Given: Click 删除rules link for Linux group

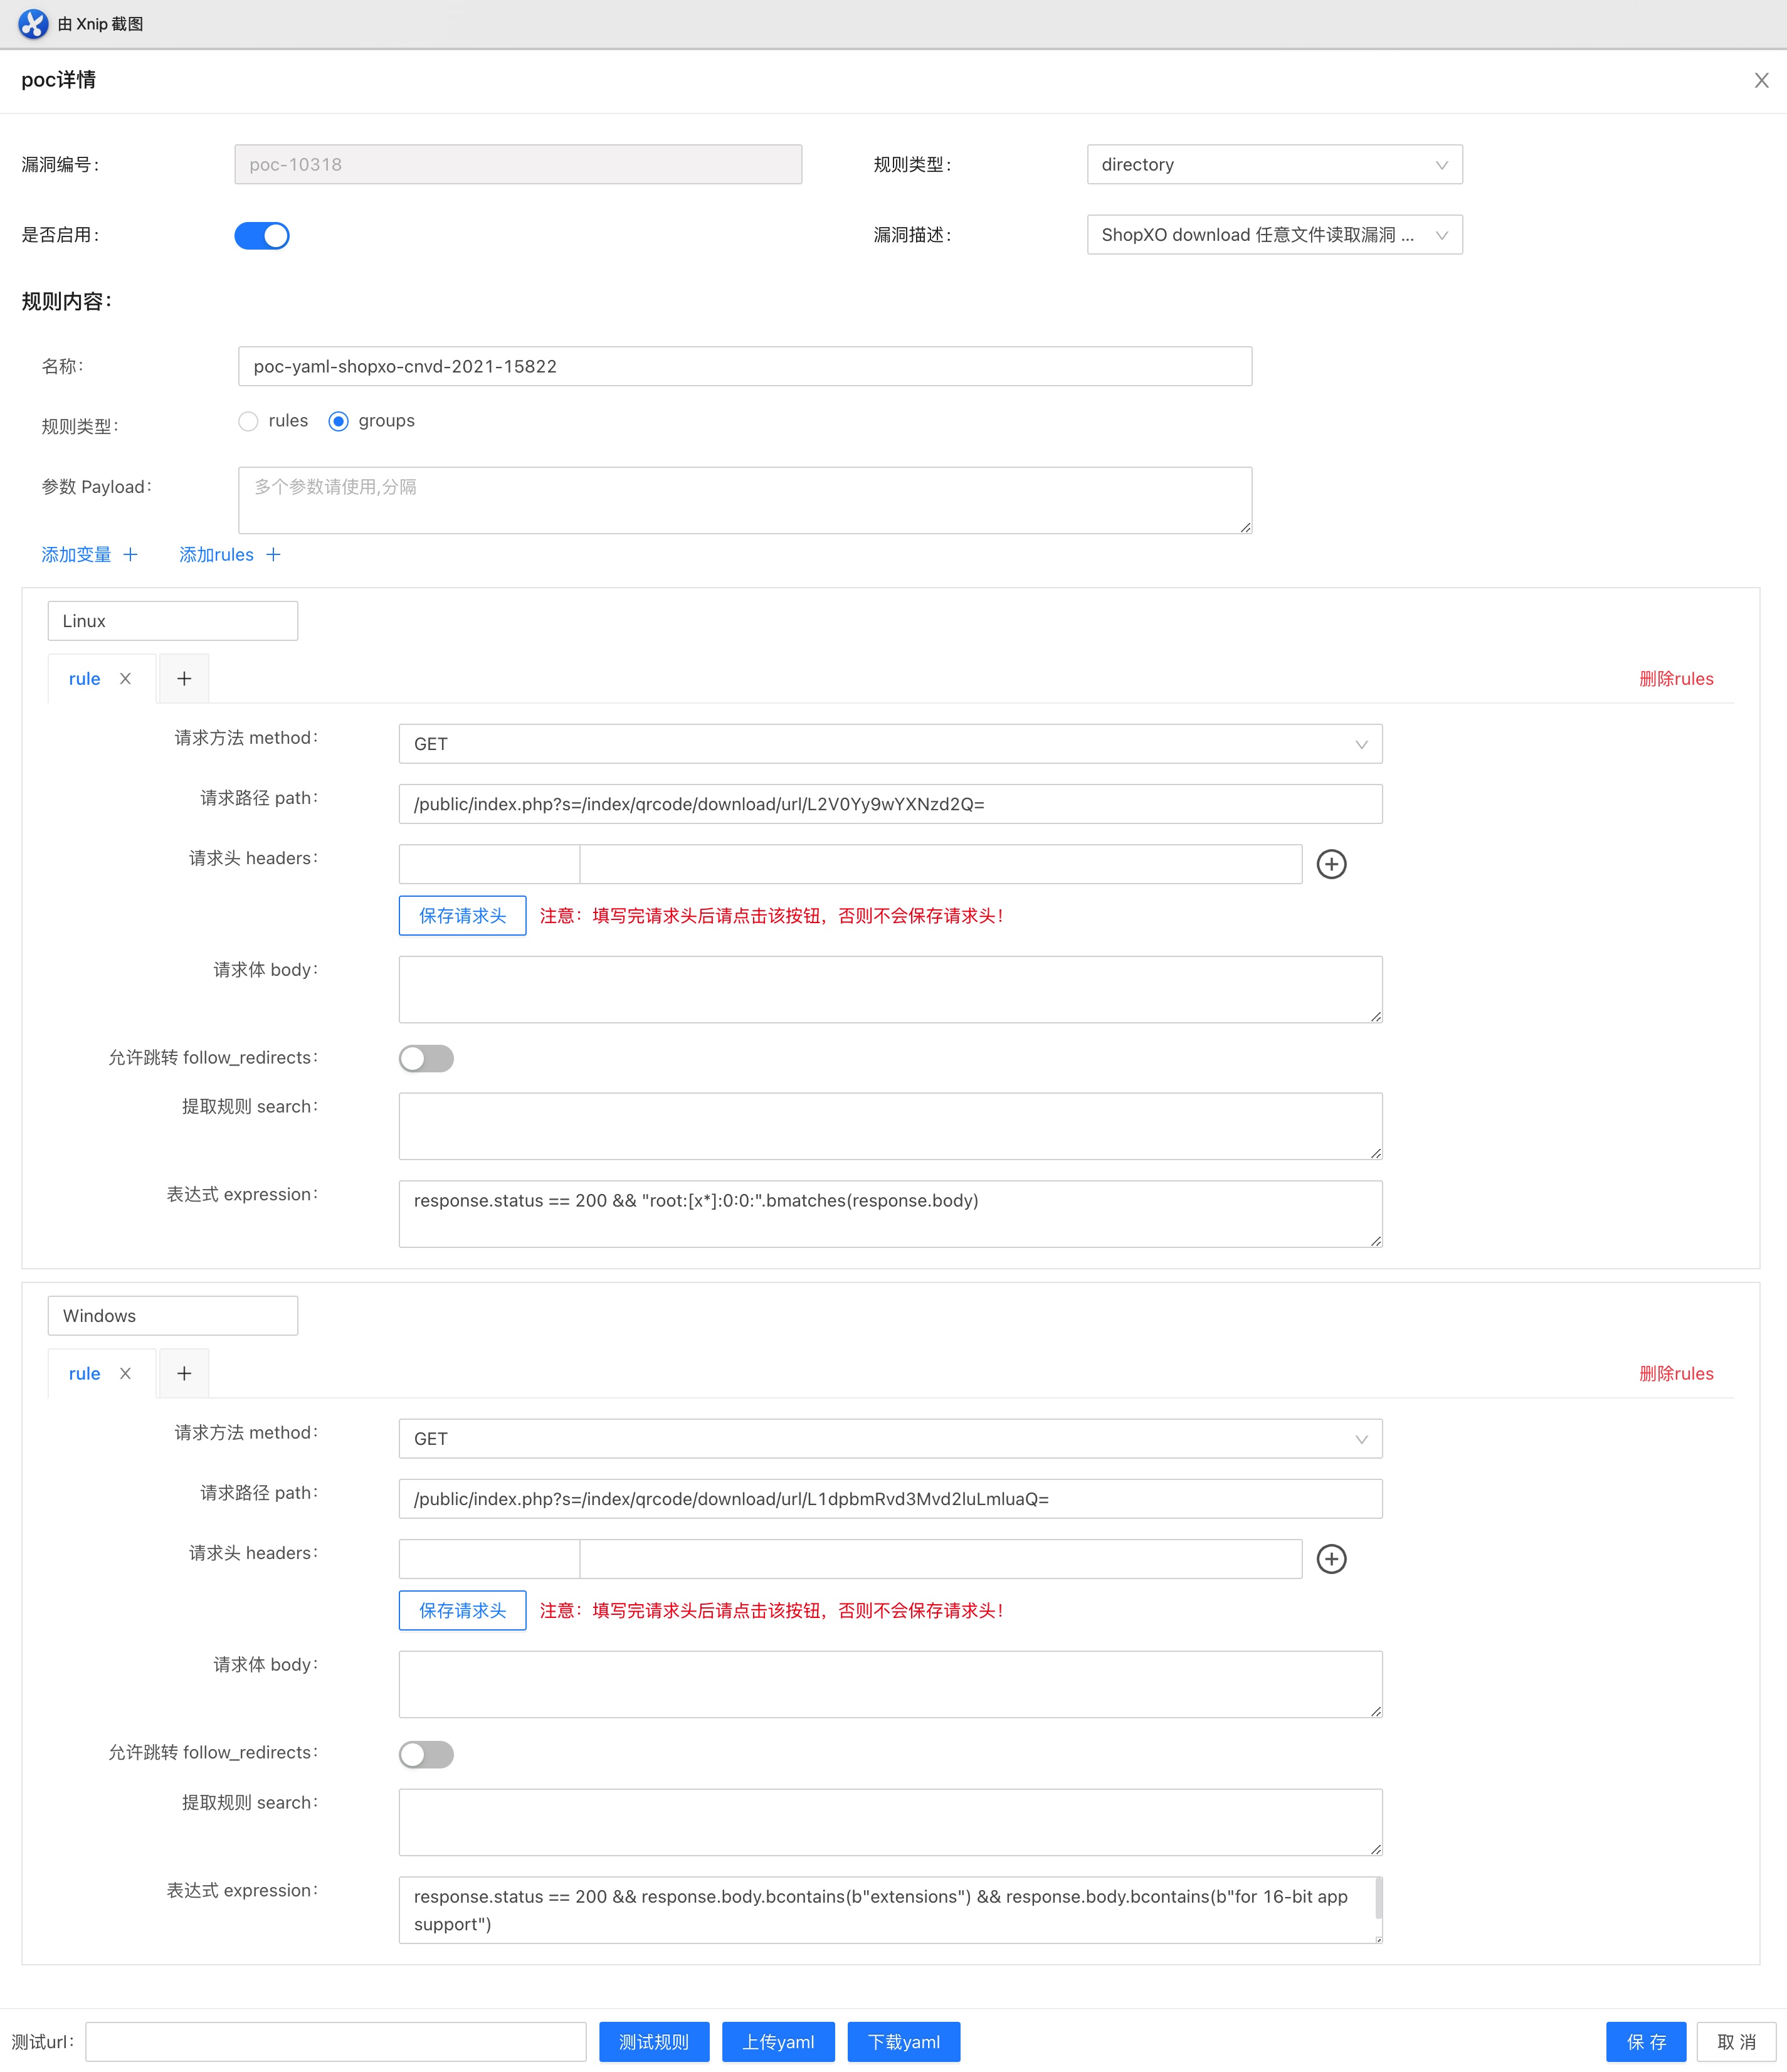Looking at the screenshot, I should 1676,679.
